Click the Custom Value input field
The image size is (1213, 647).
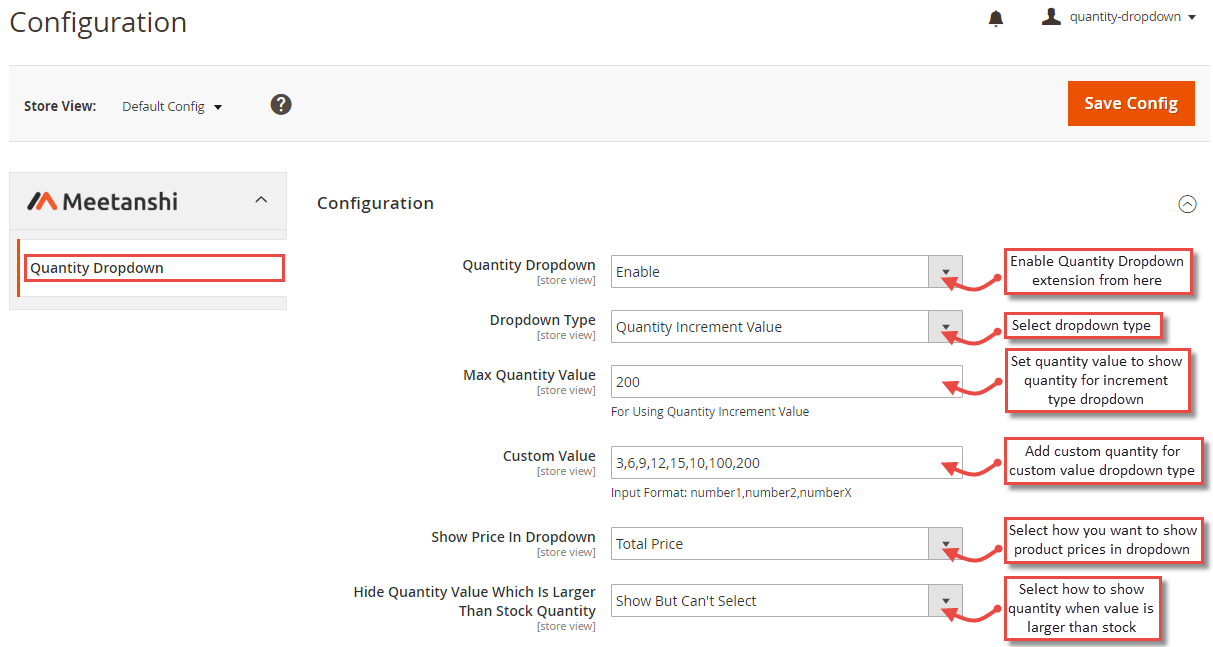click(x=786, y=462)
